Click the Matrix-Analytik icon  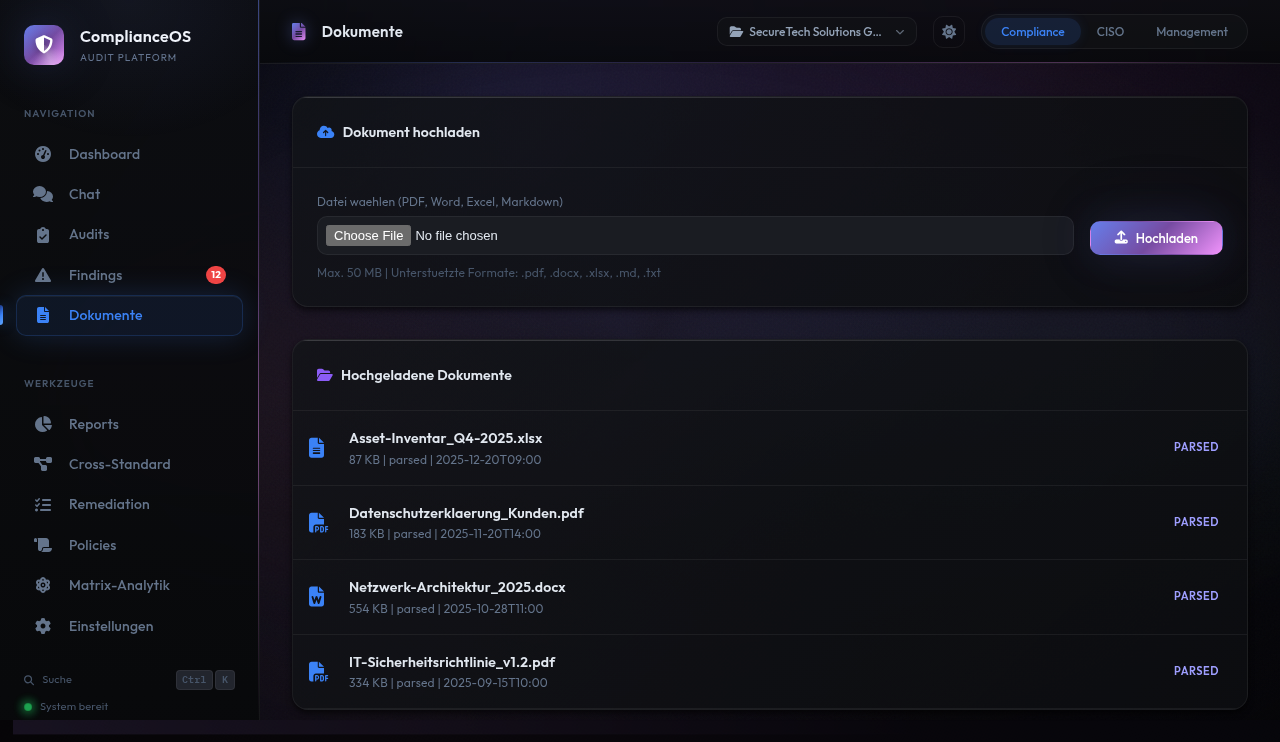point(43,585)
